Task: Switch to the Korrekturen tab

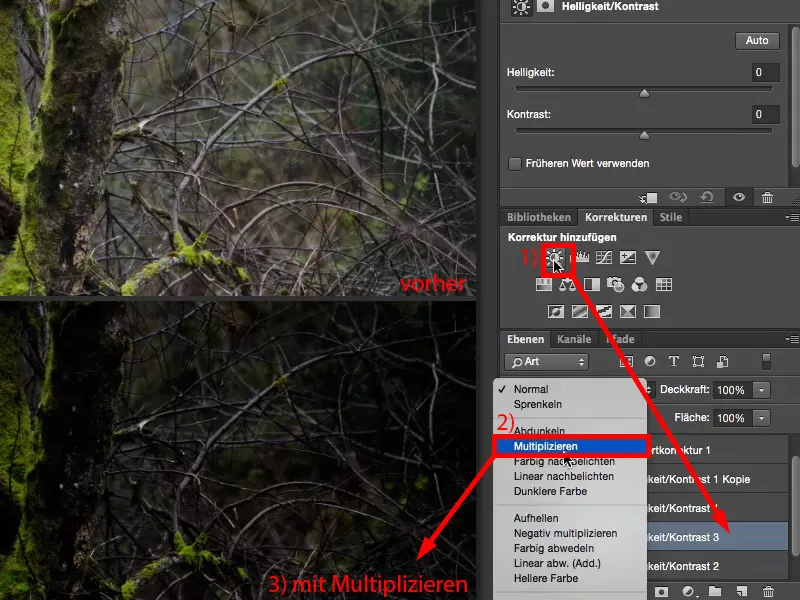Action: (x=616, y=217)
